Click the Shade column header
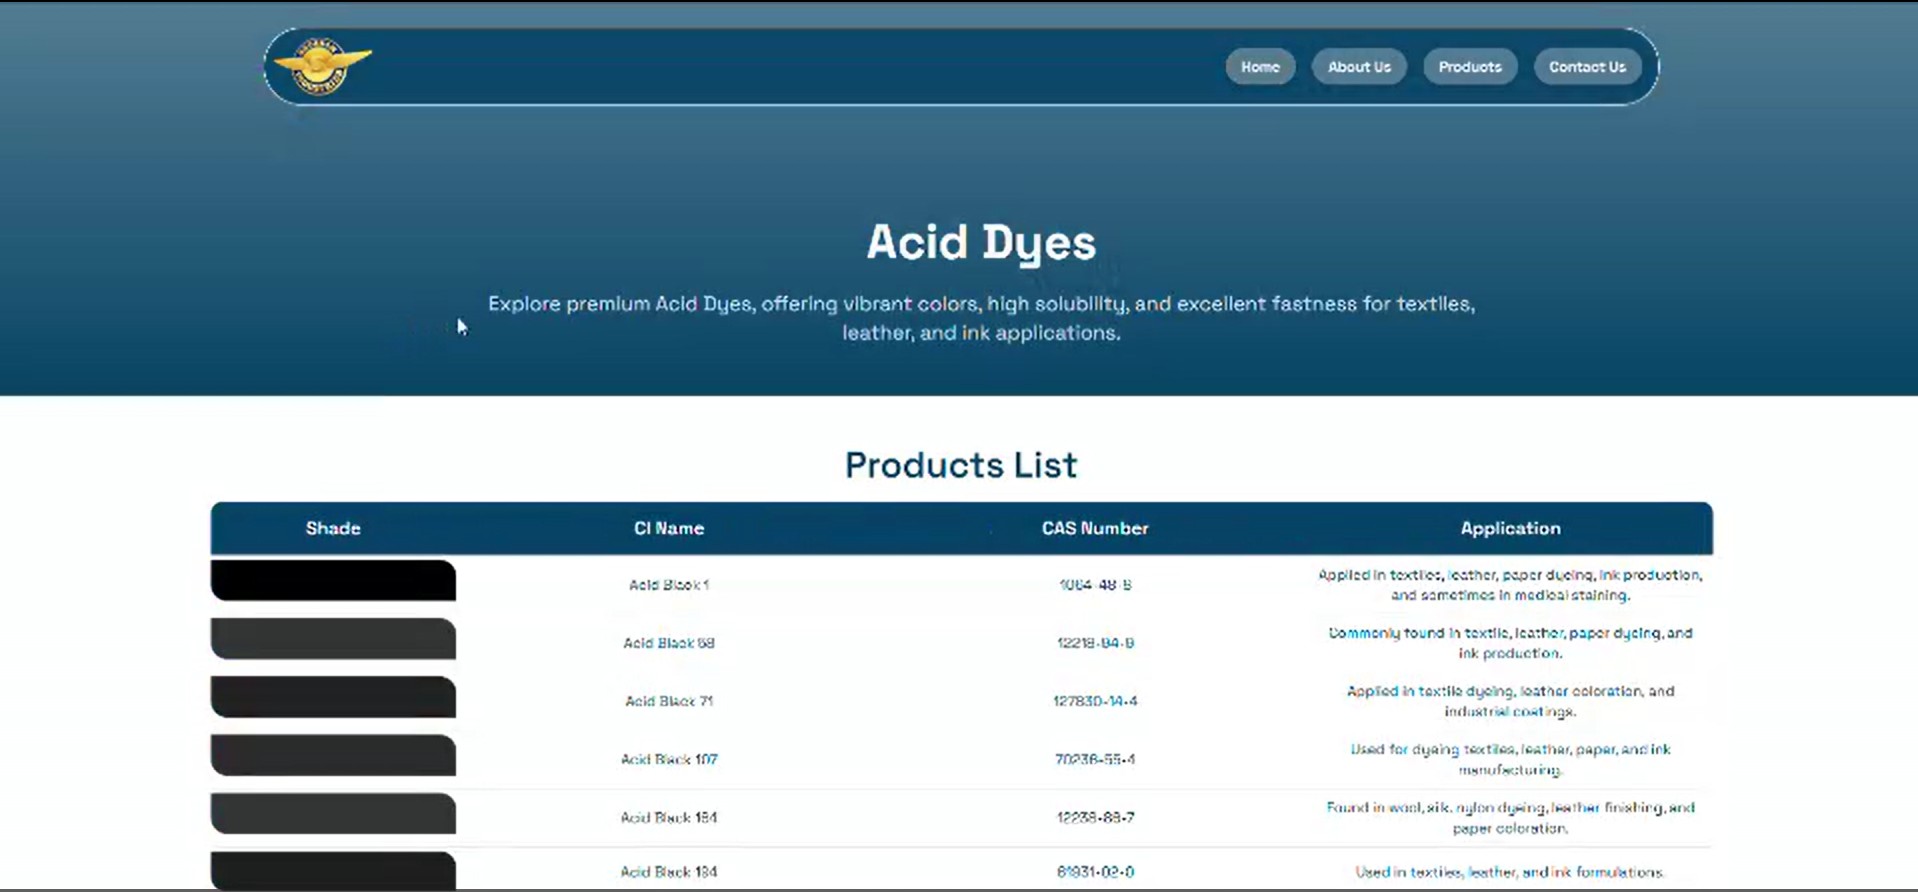Screen dimensions: 1918x892 click(x=333, y=528)
